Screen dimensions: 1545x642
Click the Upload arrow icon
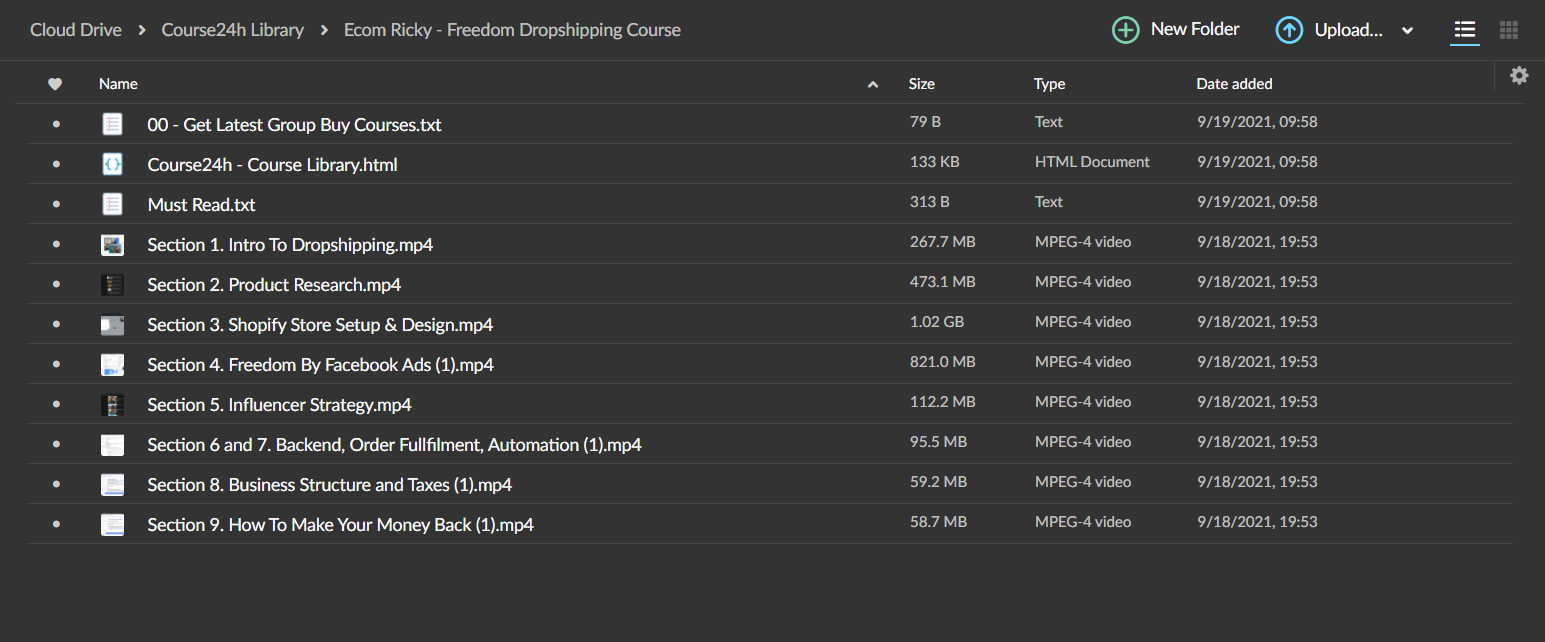click(1289, 30)
